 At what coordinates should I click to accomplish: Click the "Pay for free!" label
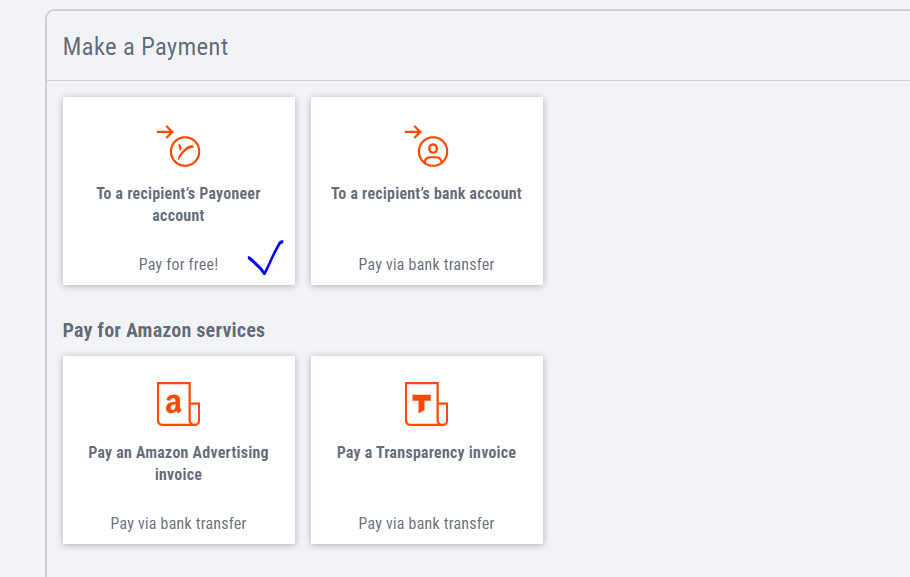click(178, 265)
